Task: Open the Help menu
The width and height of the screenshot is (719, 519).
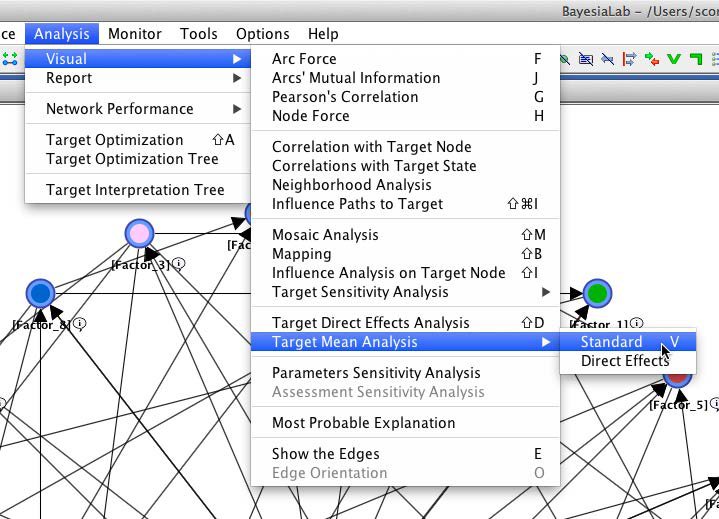Action: point(323,33)
